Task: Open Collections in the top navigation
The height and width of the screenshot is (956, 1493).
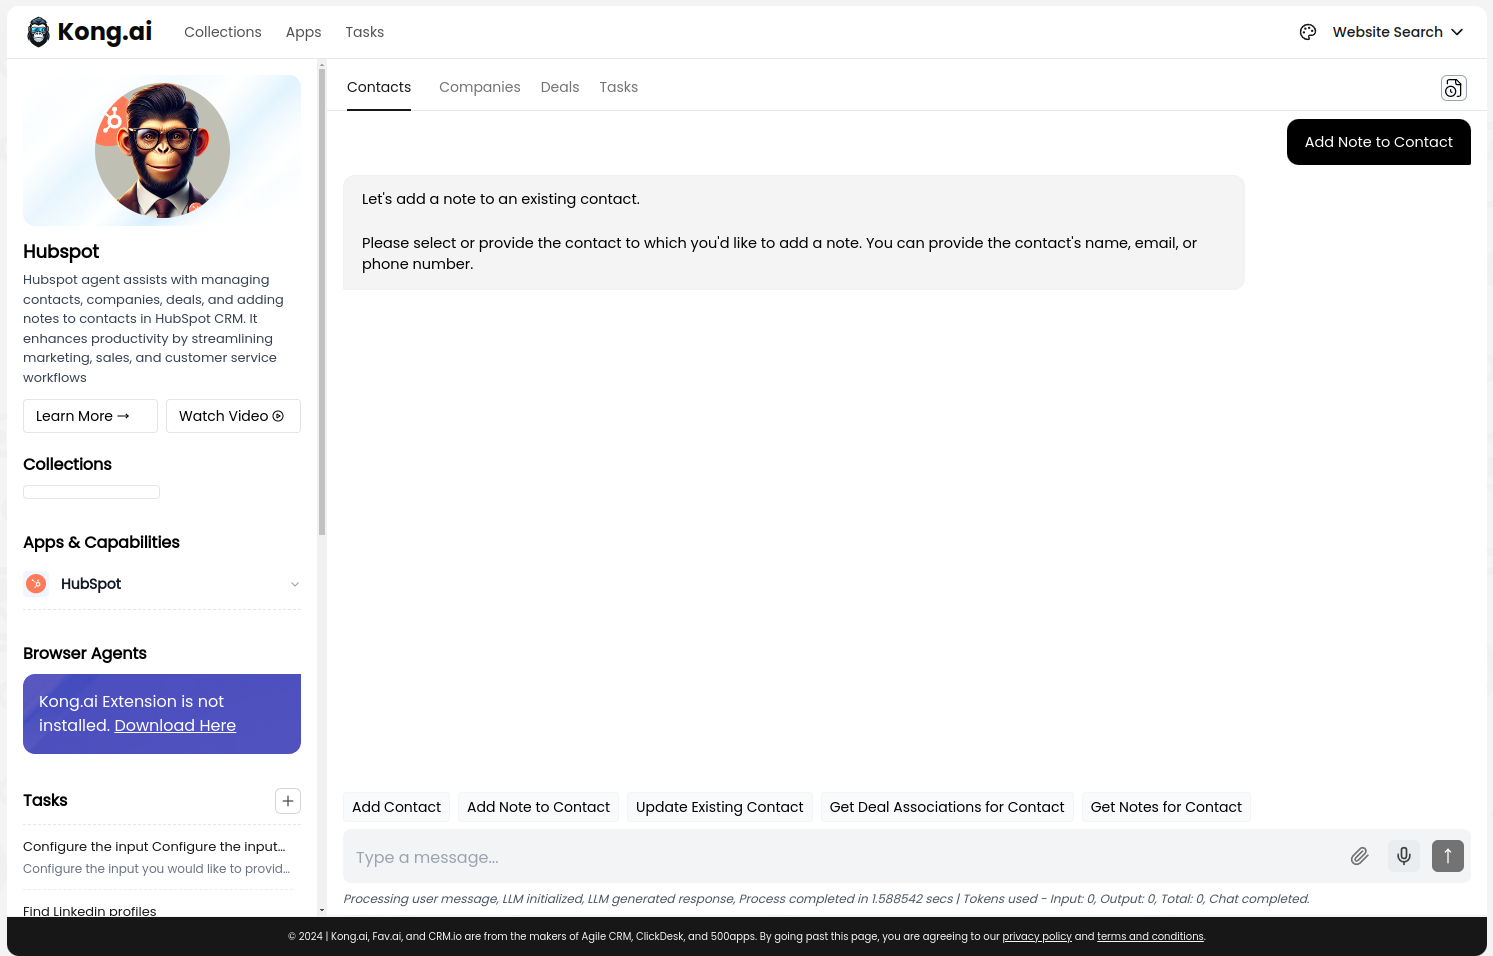Action: coord(223,32)
